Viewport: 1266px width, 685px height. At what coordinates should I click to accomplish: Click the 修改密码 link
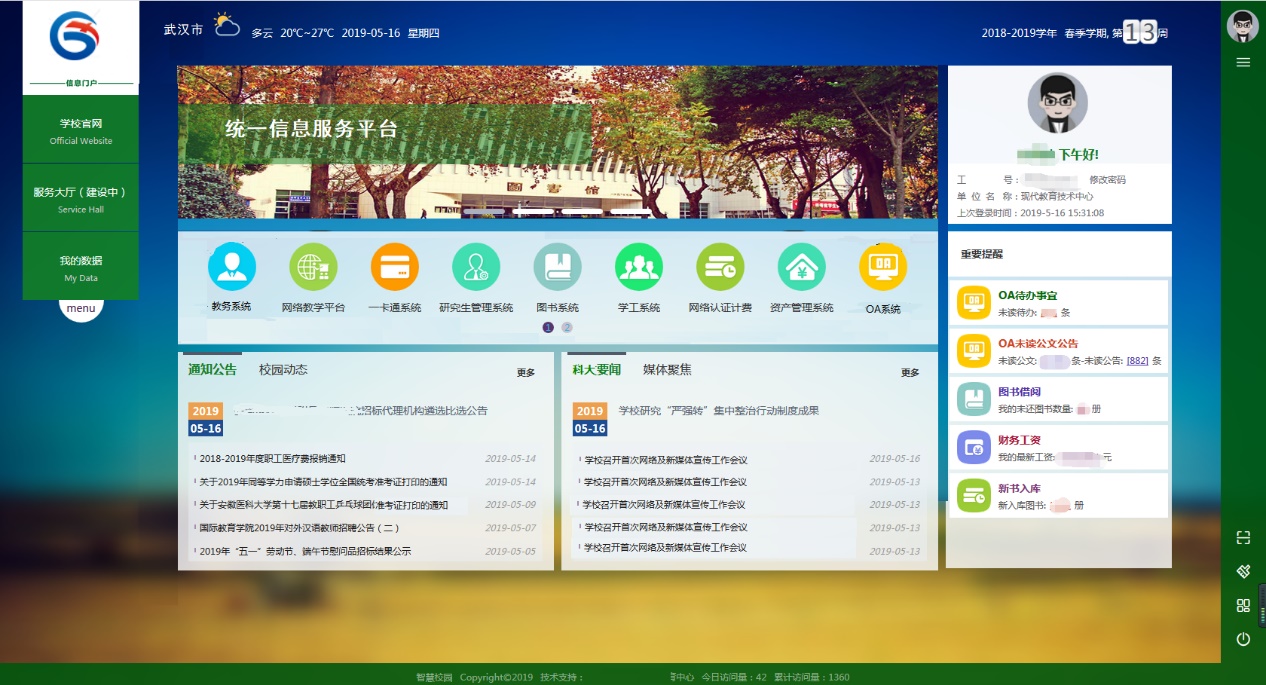(1107, 180)
